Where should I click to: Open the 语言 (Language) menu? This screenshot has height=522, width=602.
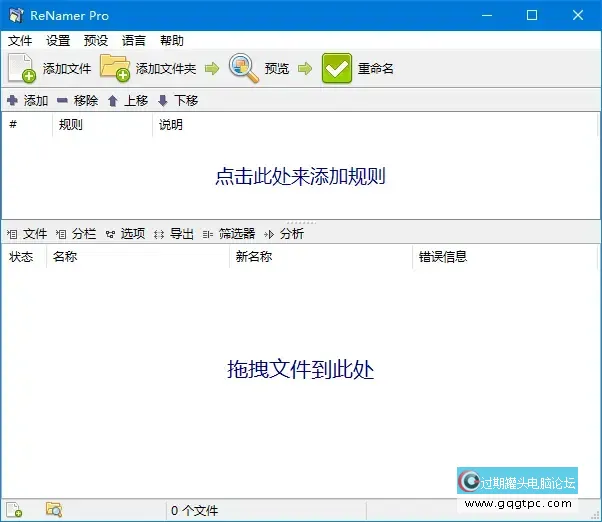[134, 40]
